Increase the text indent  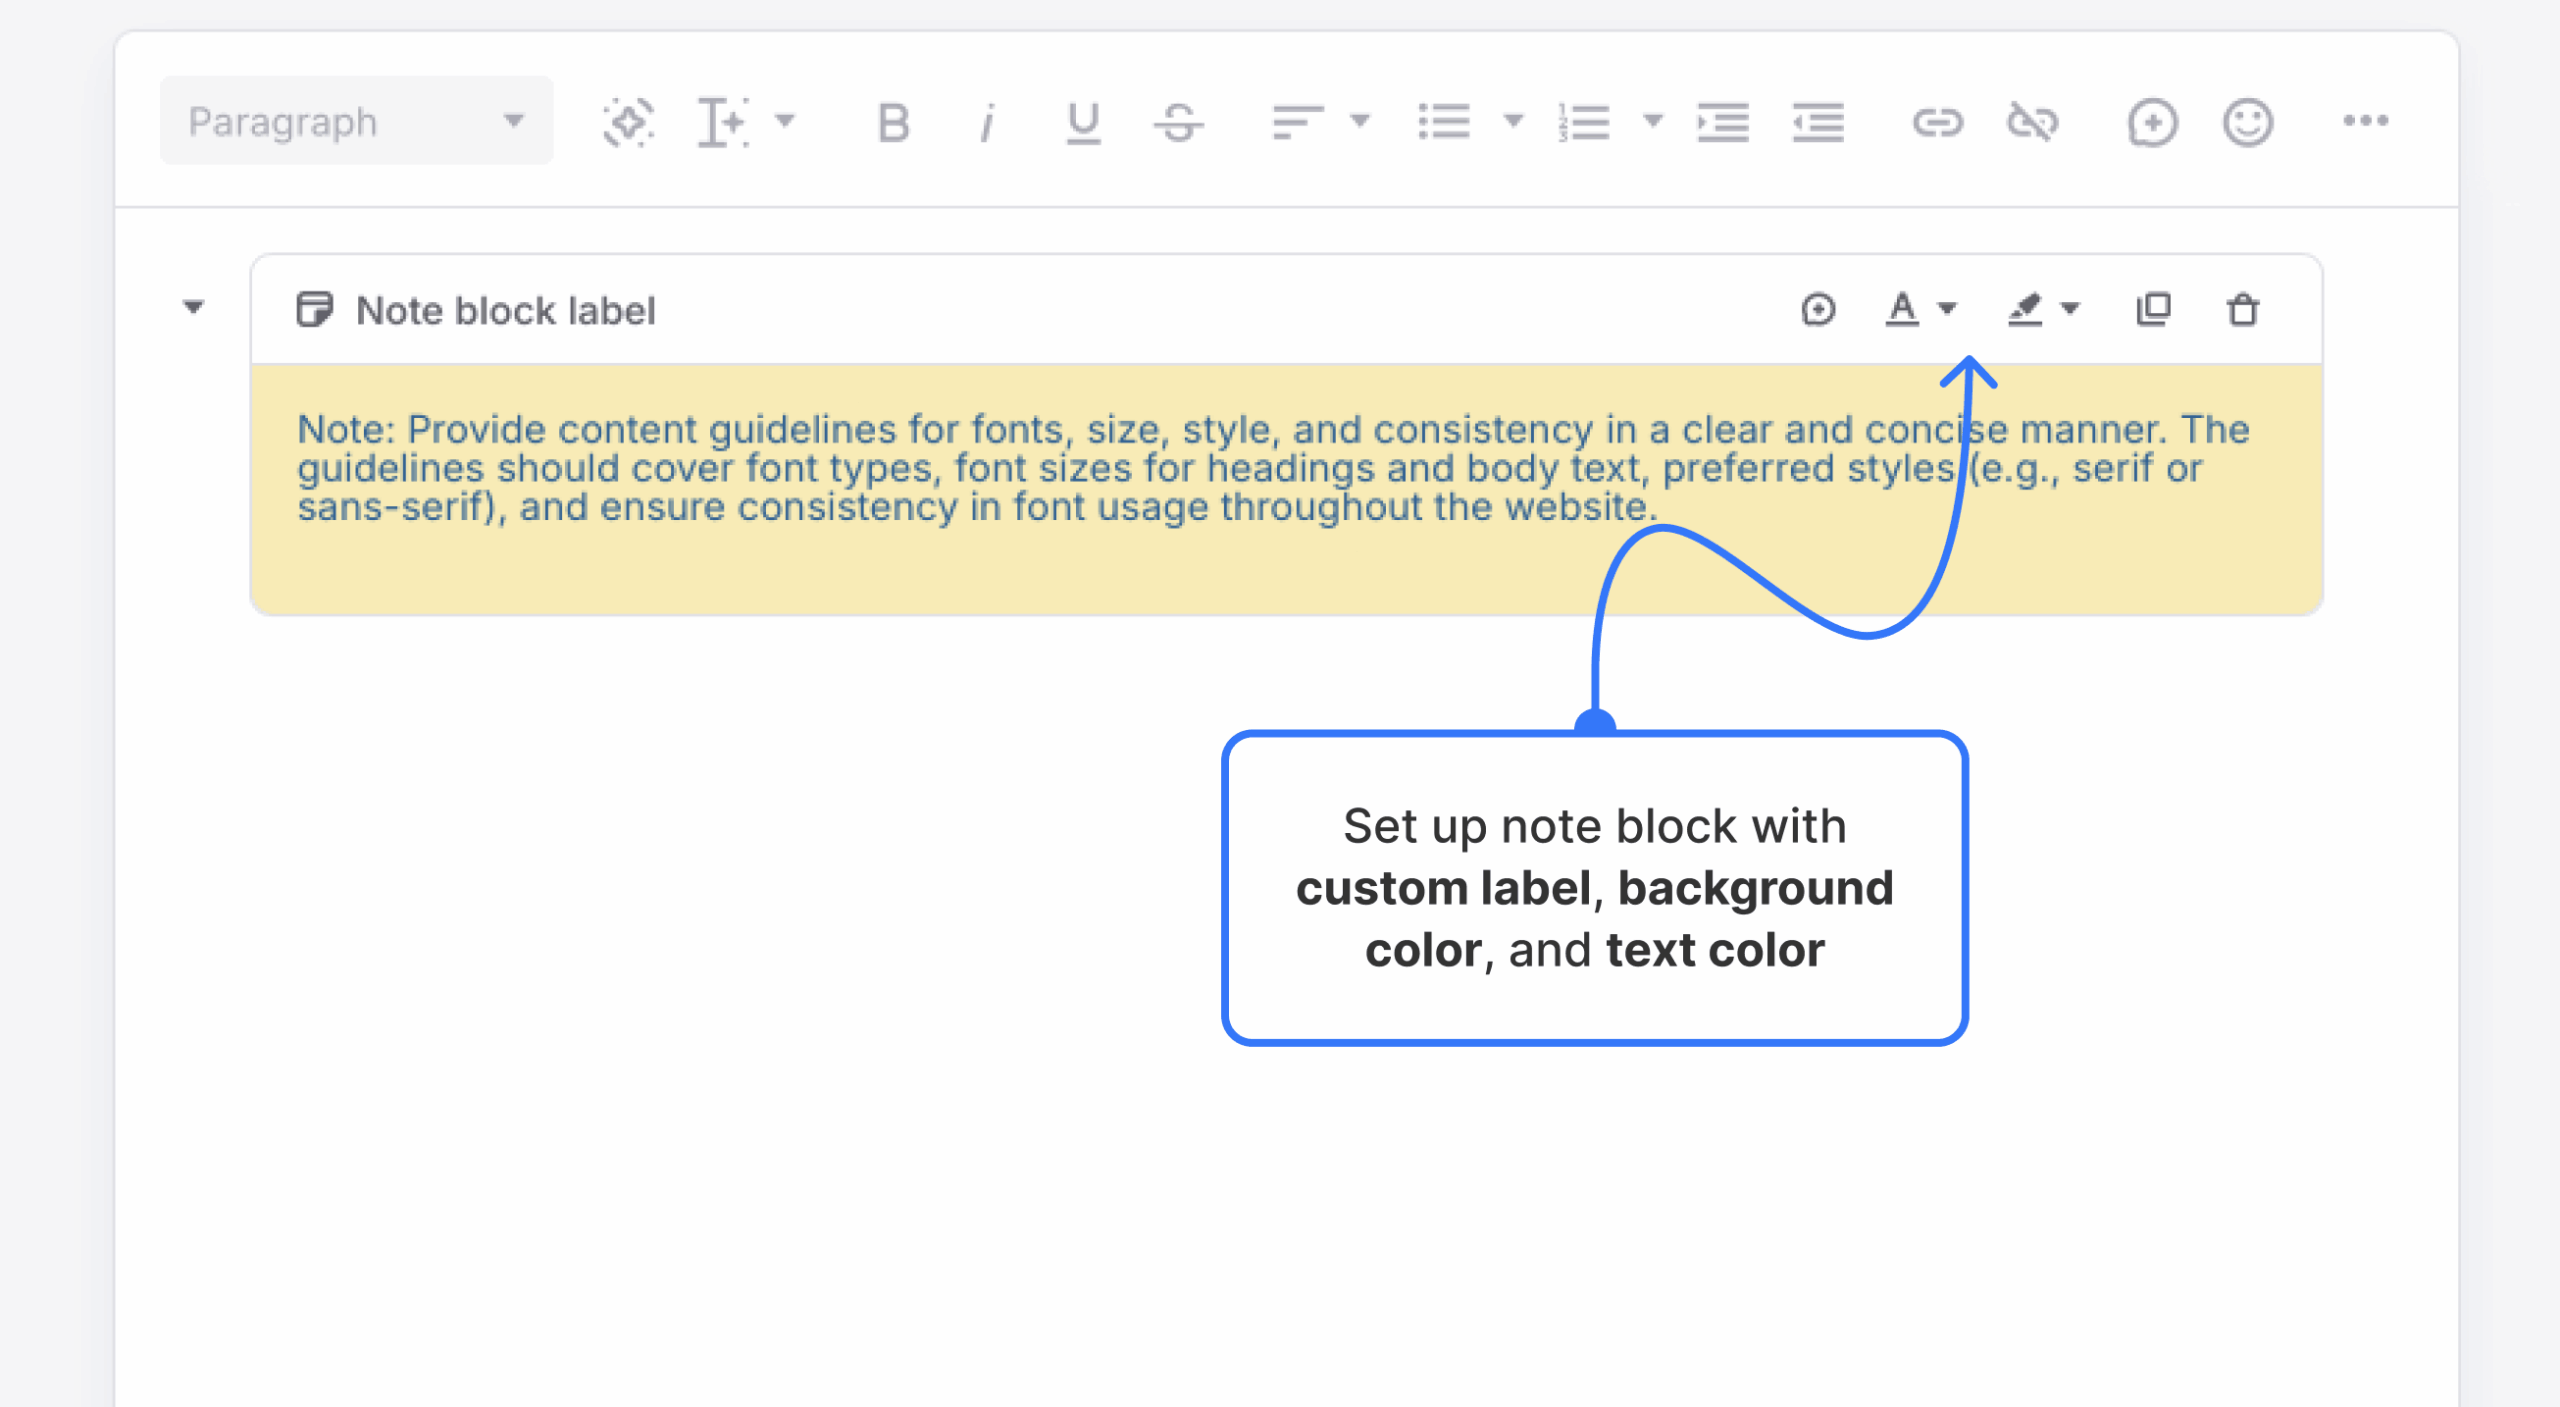[1722, 122]
